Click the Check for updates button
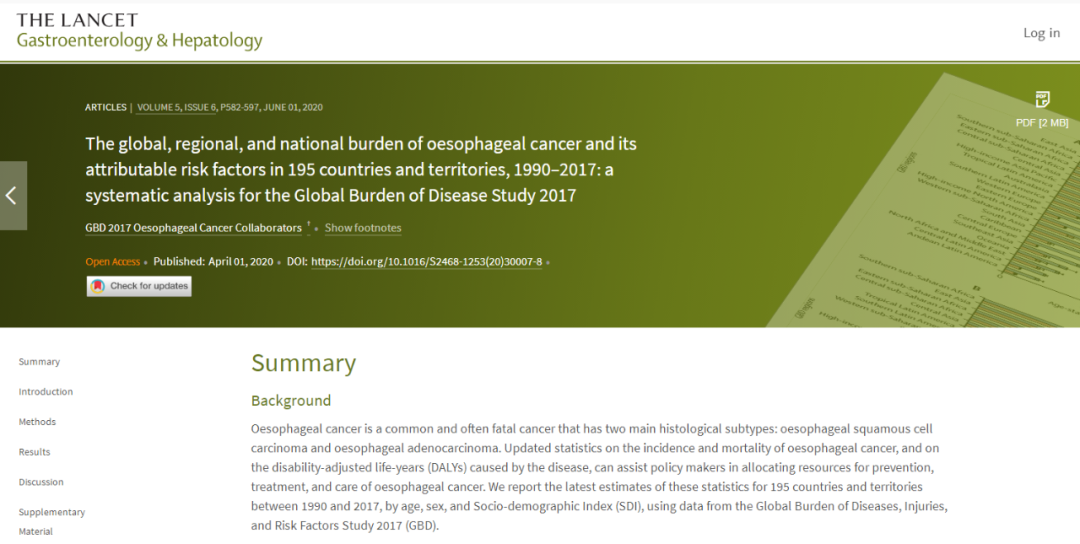 coord(139,286)
